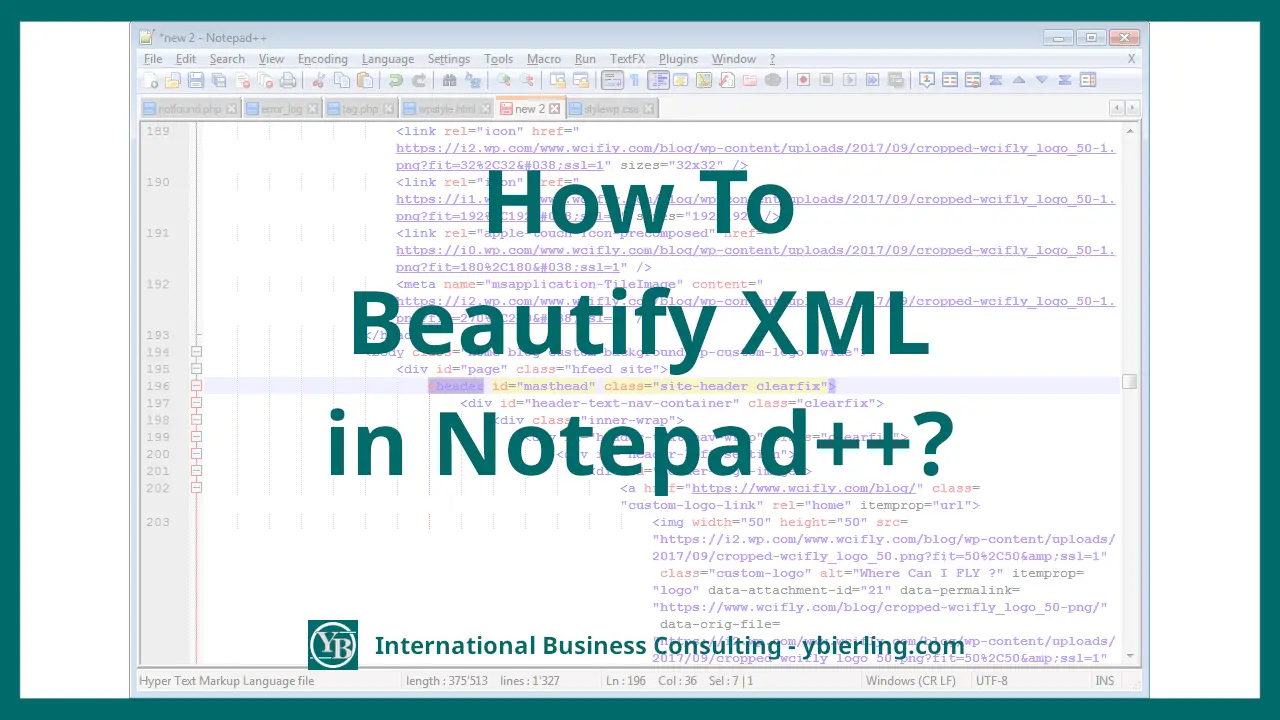The image size is (1280, 720).
Task: Undo last edit via toolbar arrow
Action: point(395,80)
